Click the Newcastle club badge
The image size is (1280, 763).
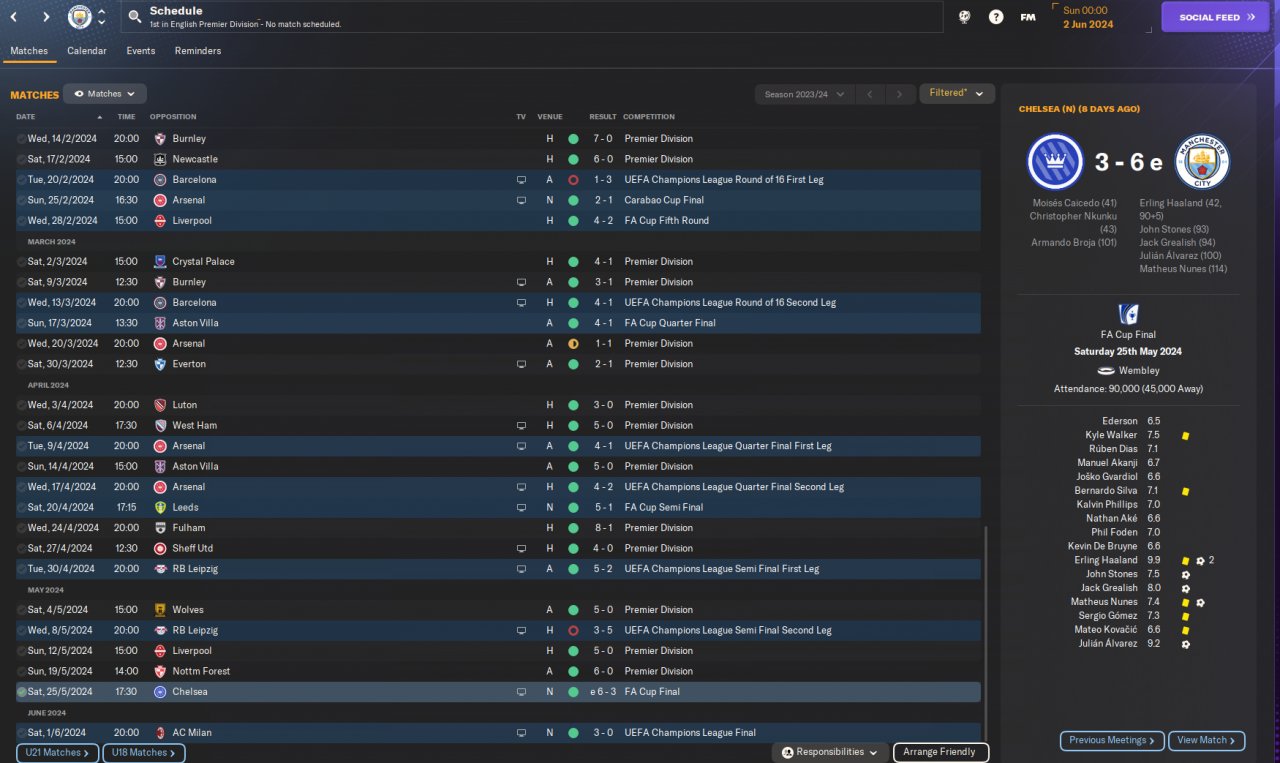coord(160,159)
